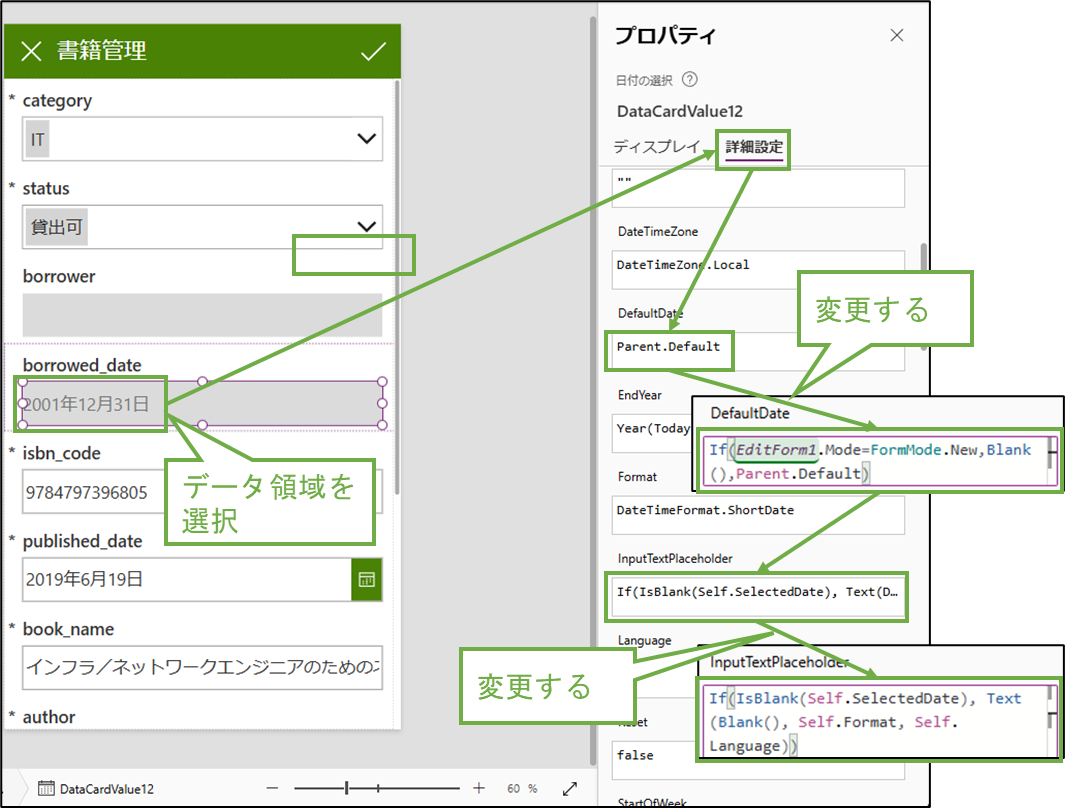Image resolution: width=1065 pixels, height=808 pixels.
Task: Click the 60 % zoom value
Action: (522, 788)
